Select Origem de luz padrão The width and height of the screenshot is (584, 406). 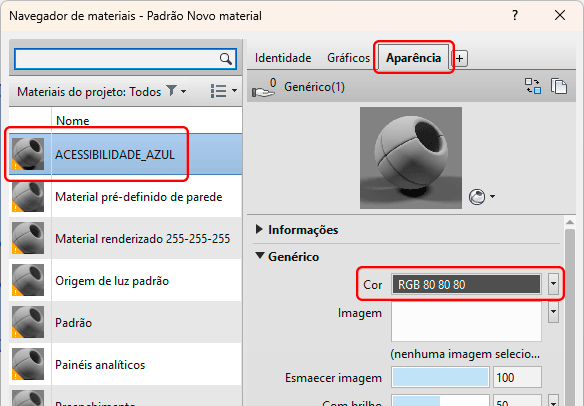[112, 280]
